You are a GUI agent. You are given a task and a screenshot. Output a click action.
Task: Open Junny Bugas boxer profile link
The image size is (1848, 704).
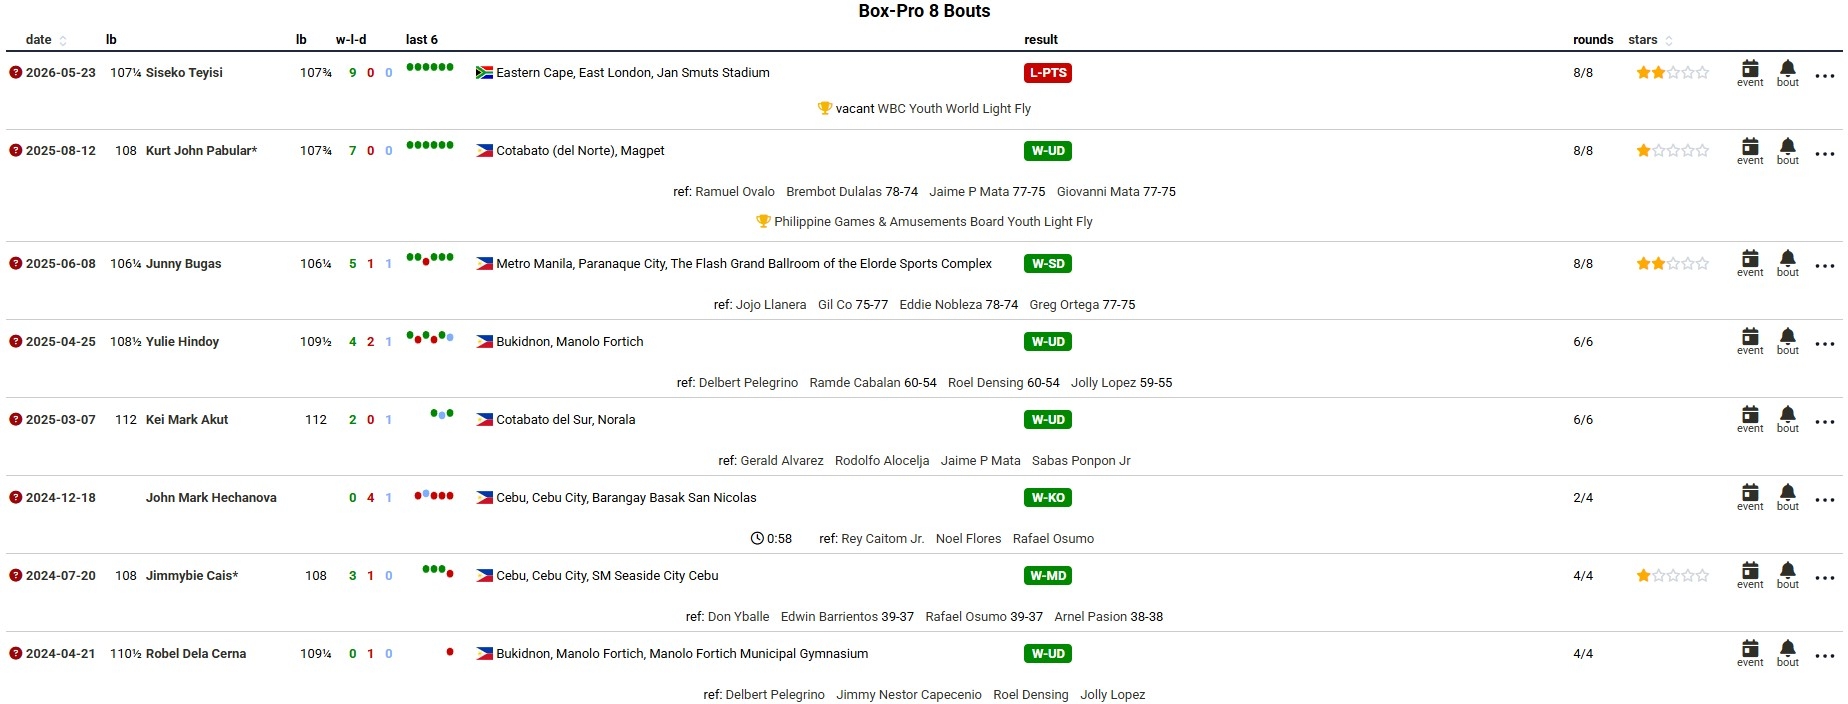coord(184,264)
